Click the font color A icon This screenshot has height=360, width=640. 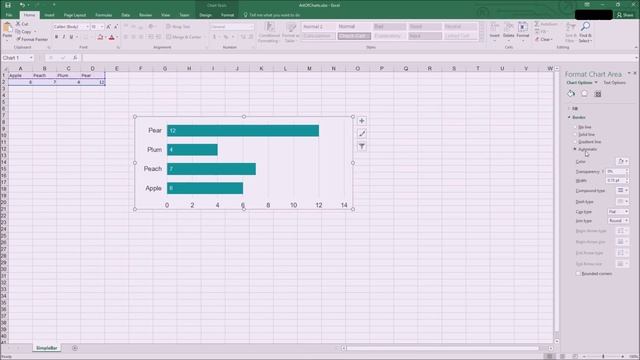pos(111,37)
